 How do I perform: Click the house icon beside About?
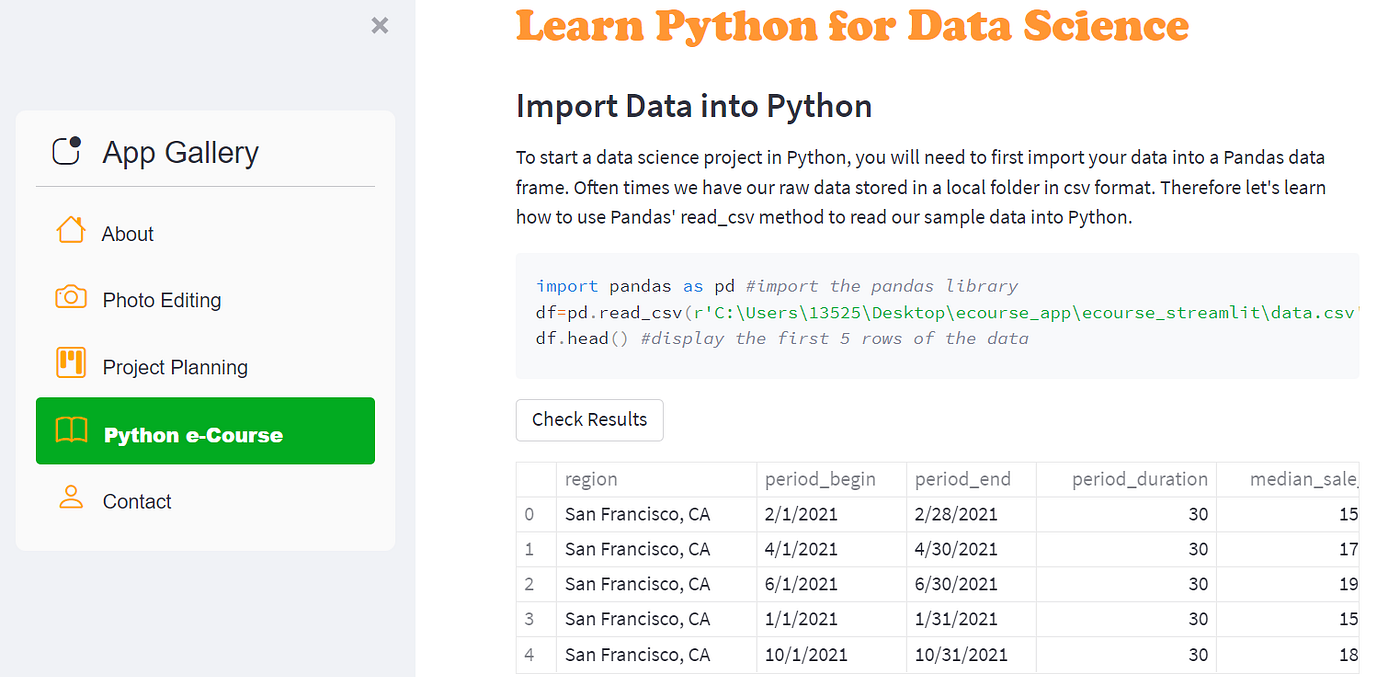click(x=71, y=231)
